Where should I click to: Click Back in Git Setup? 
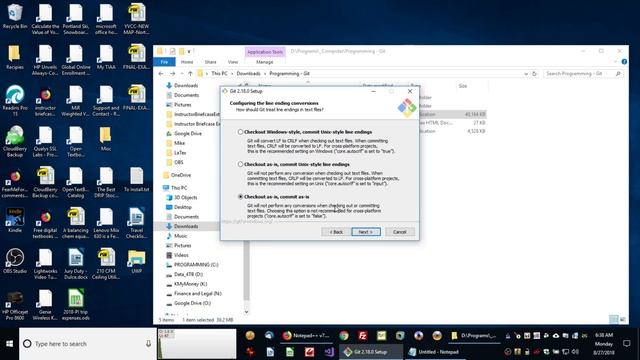[x=336, y=232]
